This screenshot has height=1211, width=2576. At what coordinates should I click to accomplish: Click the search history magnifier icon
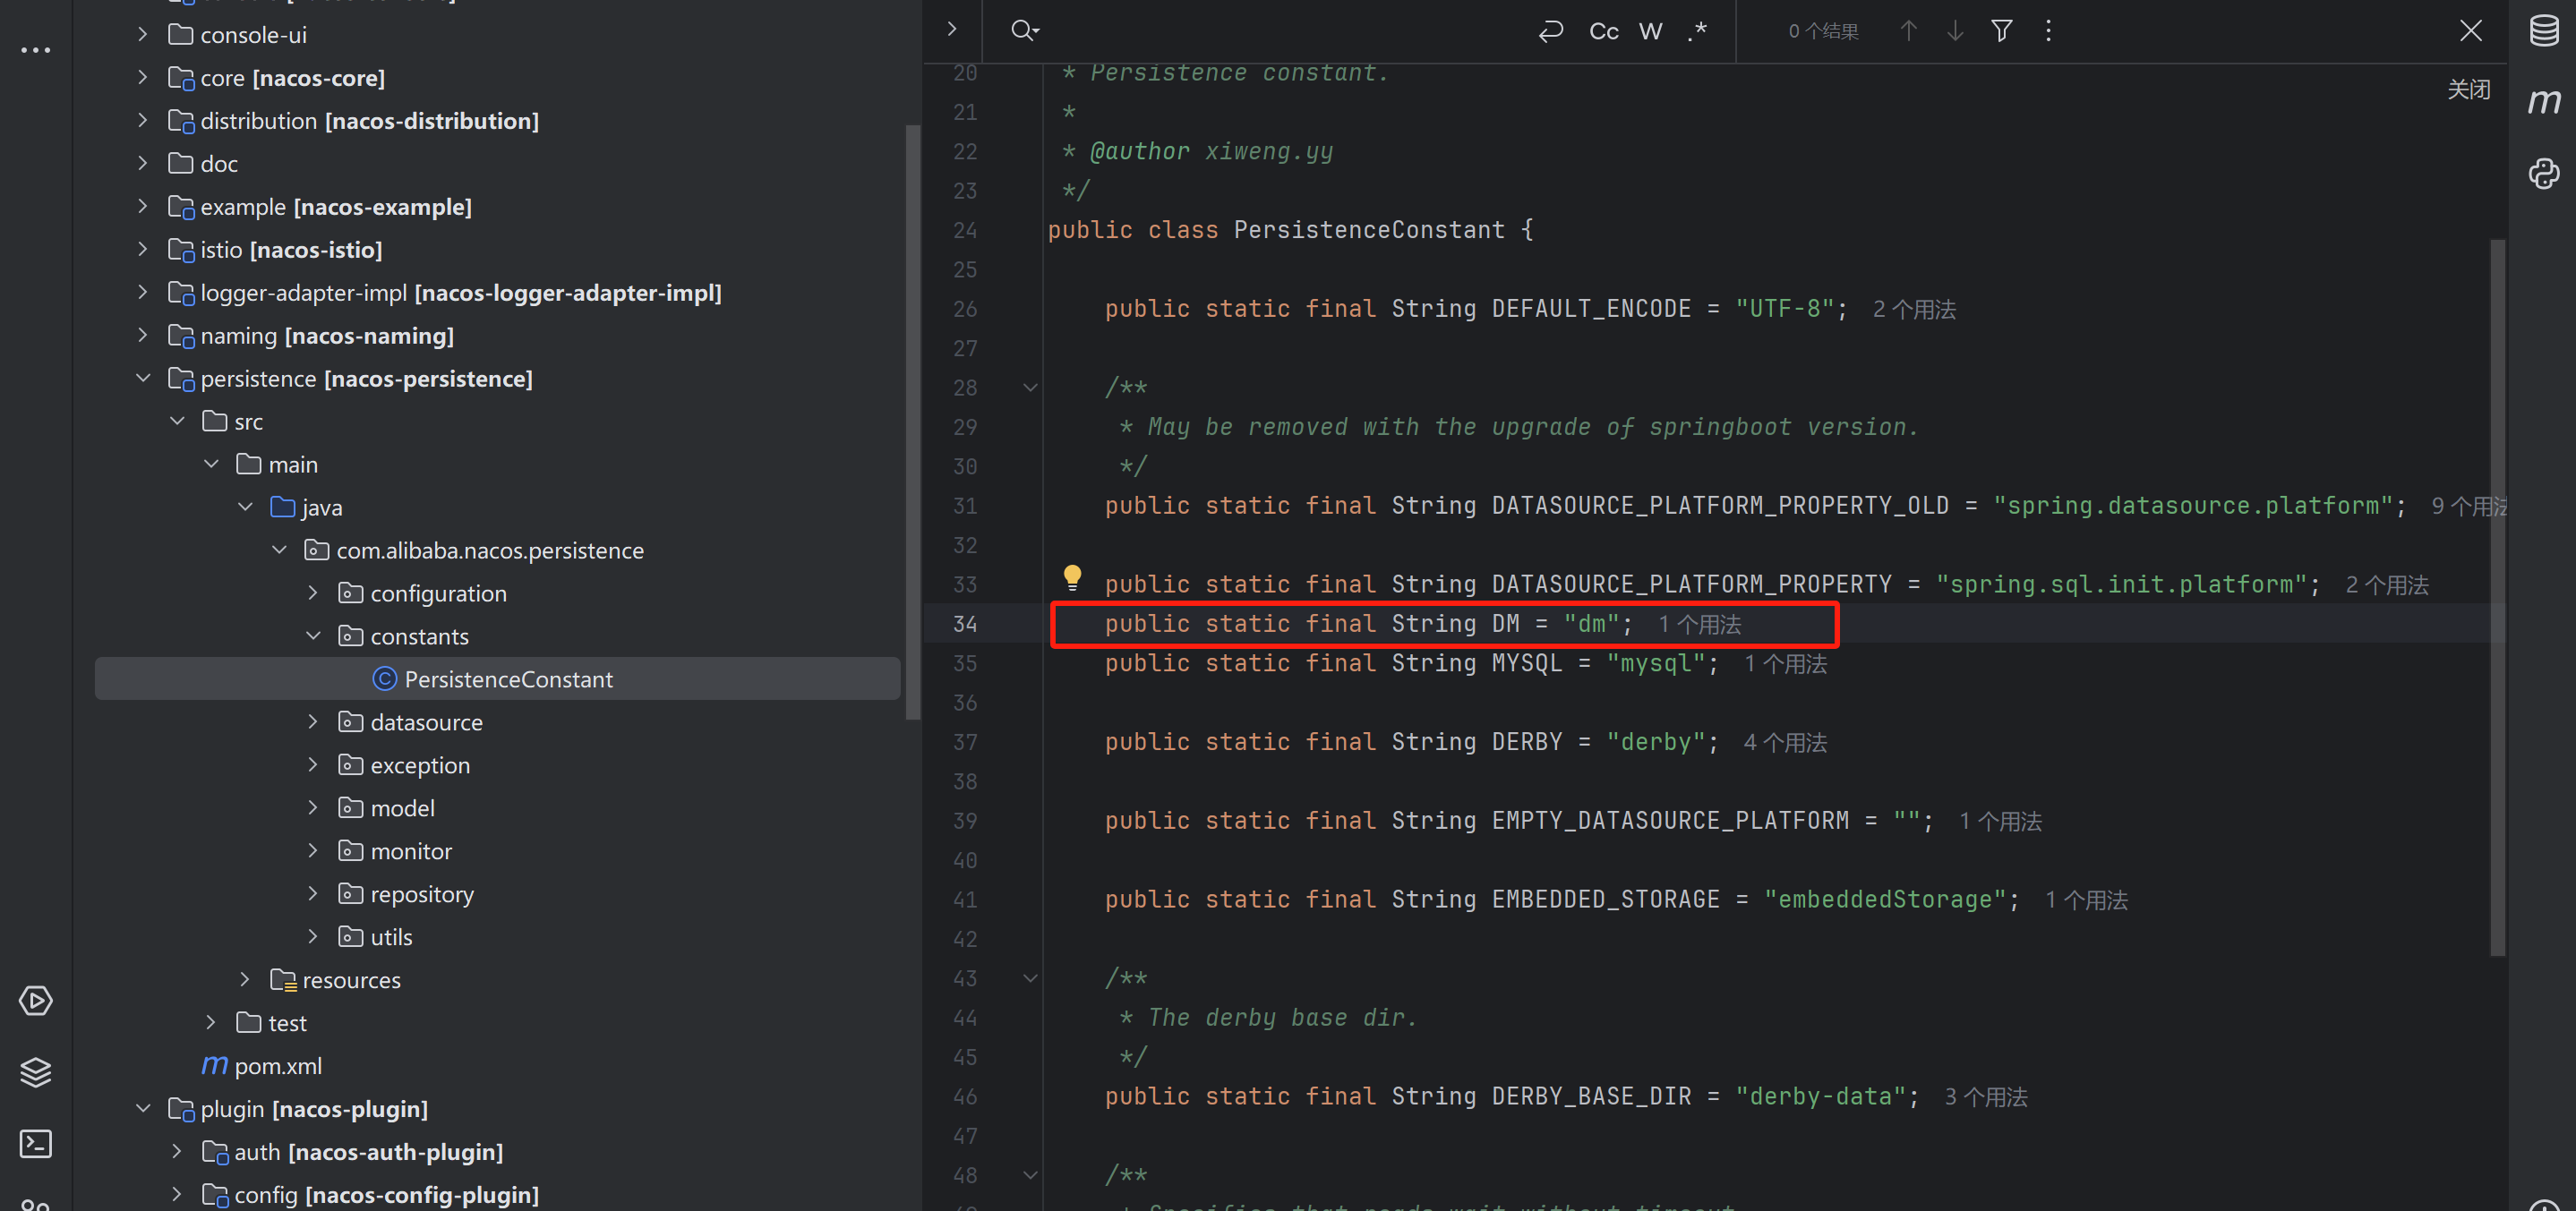(1024, 31)
